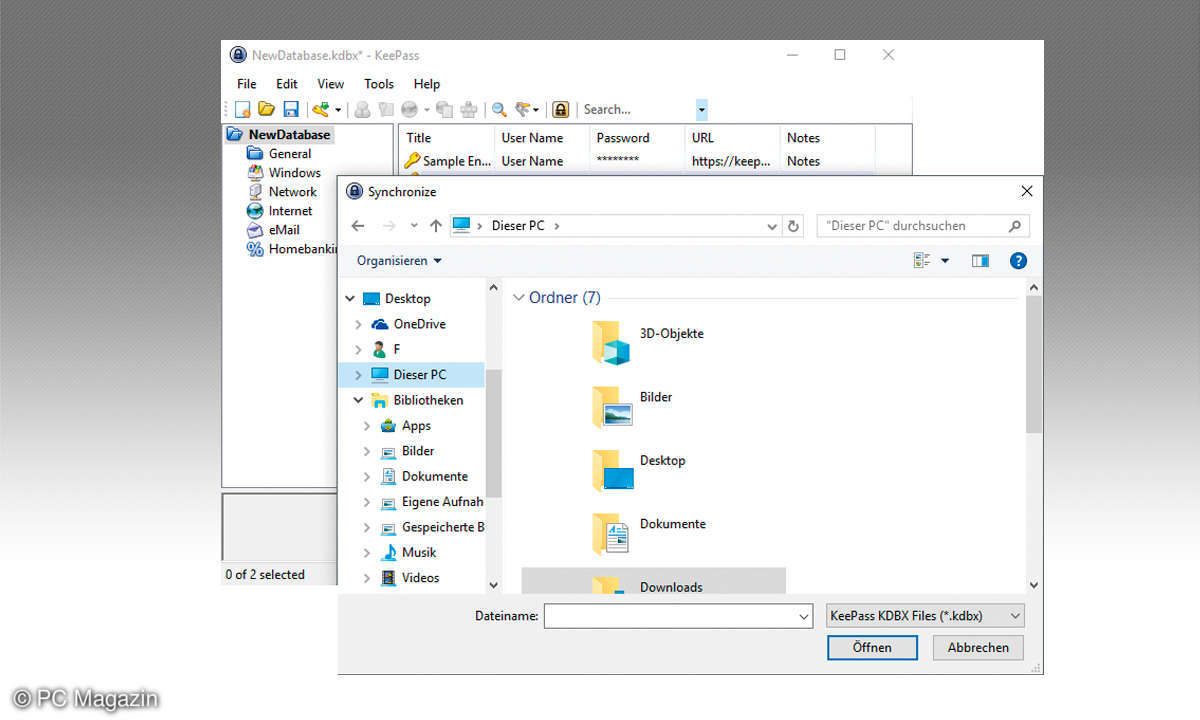Click the Save database floppy icon in KeePass
The width and height of the screenshot is (1200, 720).
pos(291,109)
